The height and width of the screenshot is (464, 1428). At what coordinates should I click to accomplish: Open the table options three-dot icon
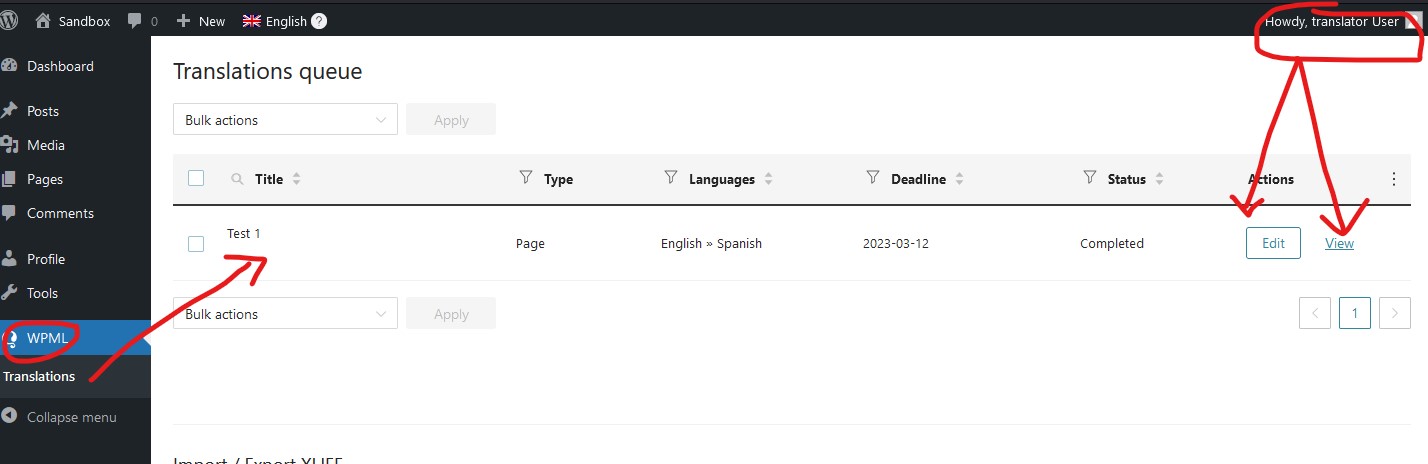pos(1394,179)
